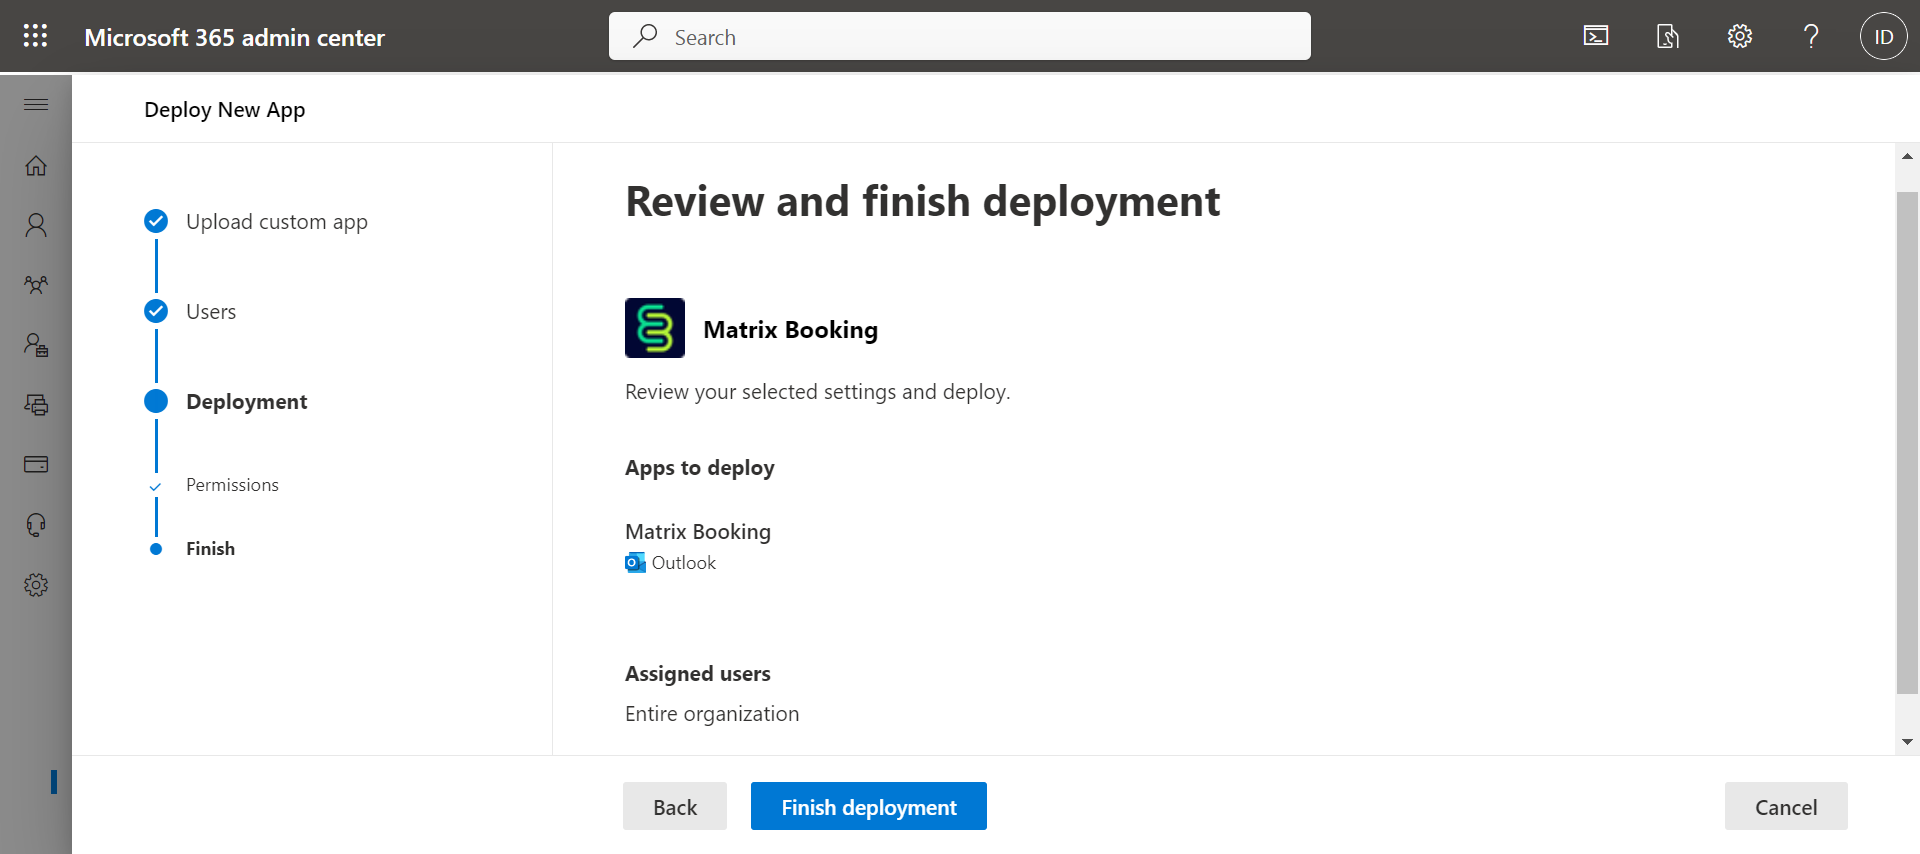Screen dimensions: 1920x854
Task: Select the Upload custom app step
Action: (276, 221)
